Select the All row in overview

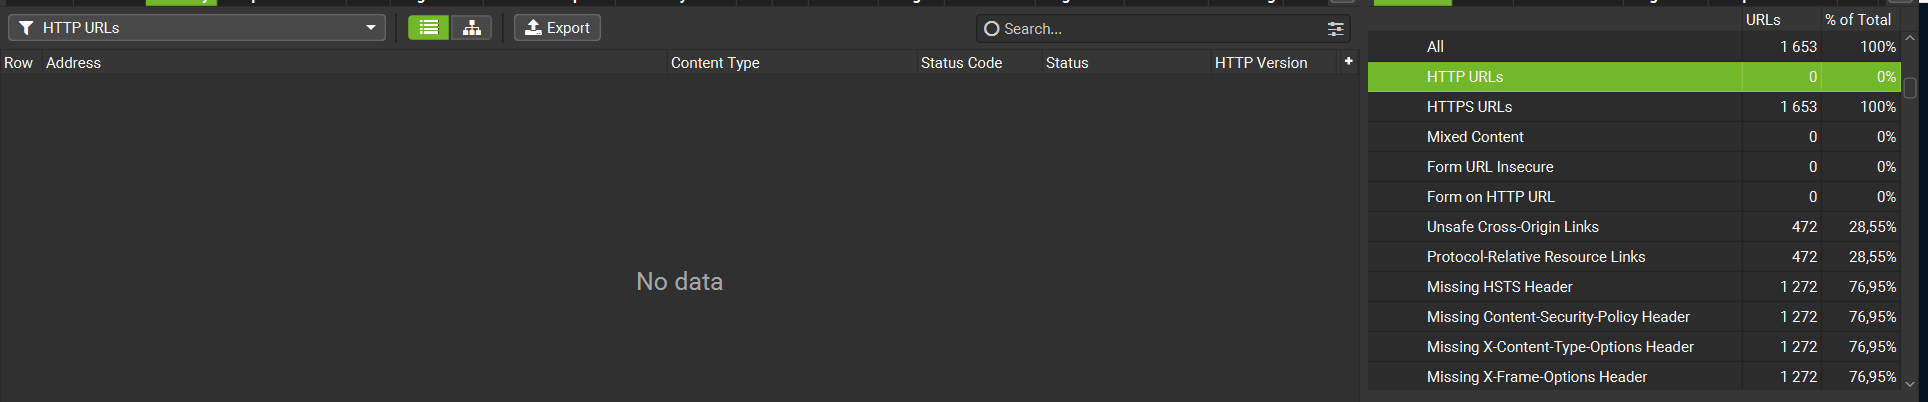point(1435,47)
